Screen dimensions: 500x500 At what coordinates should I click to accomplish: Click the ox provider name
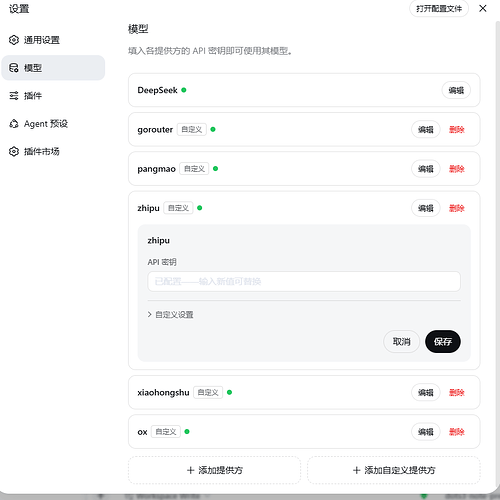click(142, 432)
